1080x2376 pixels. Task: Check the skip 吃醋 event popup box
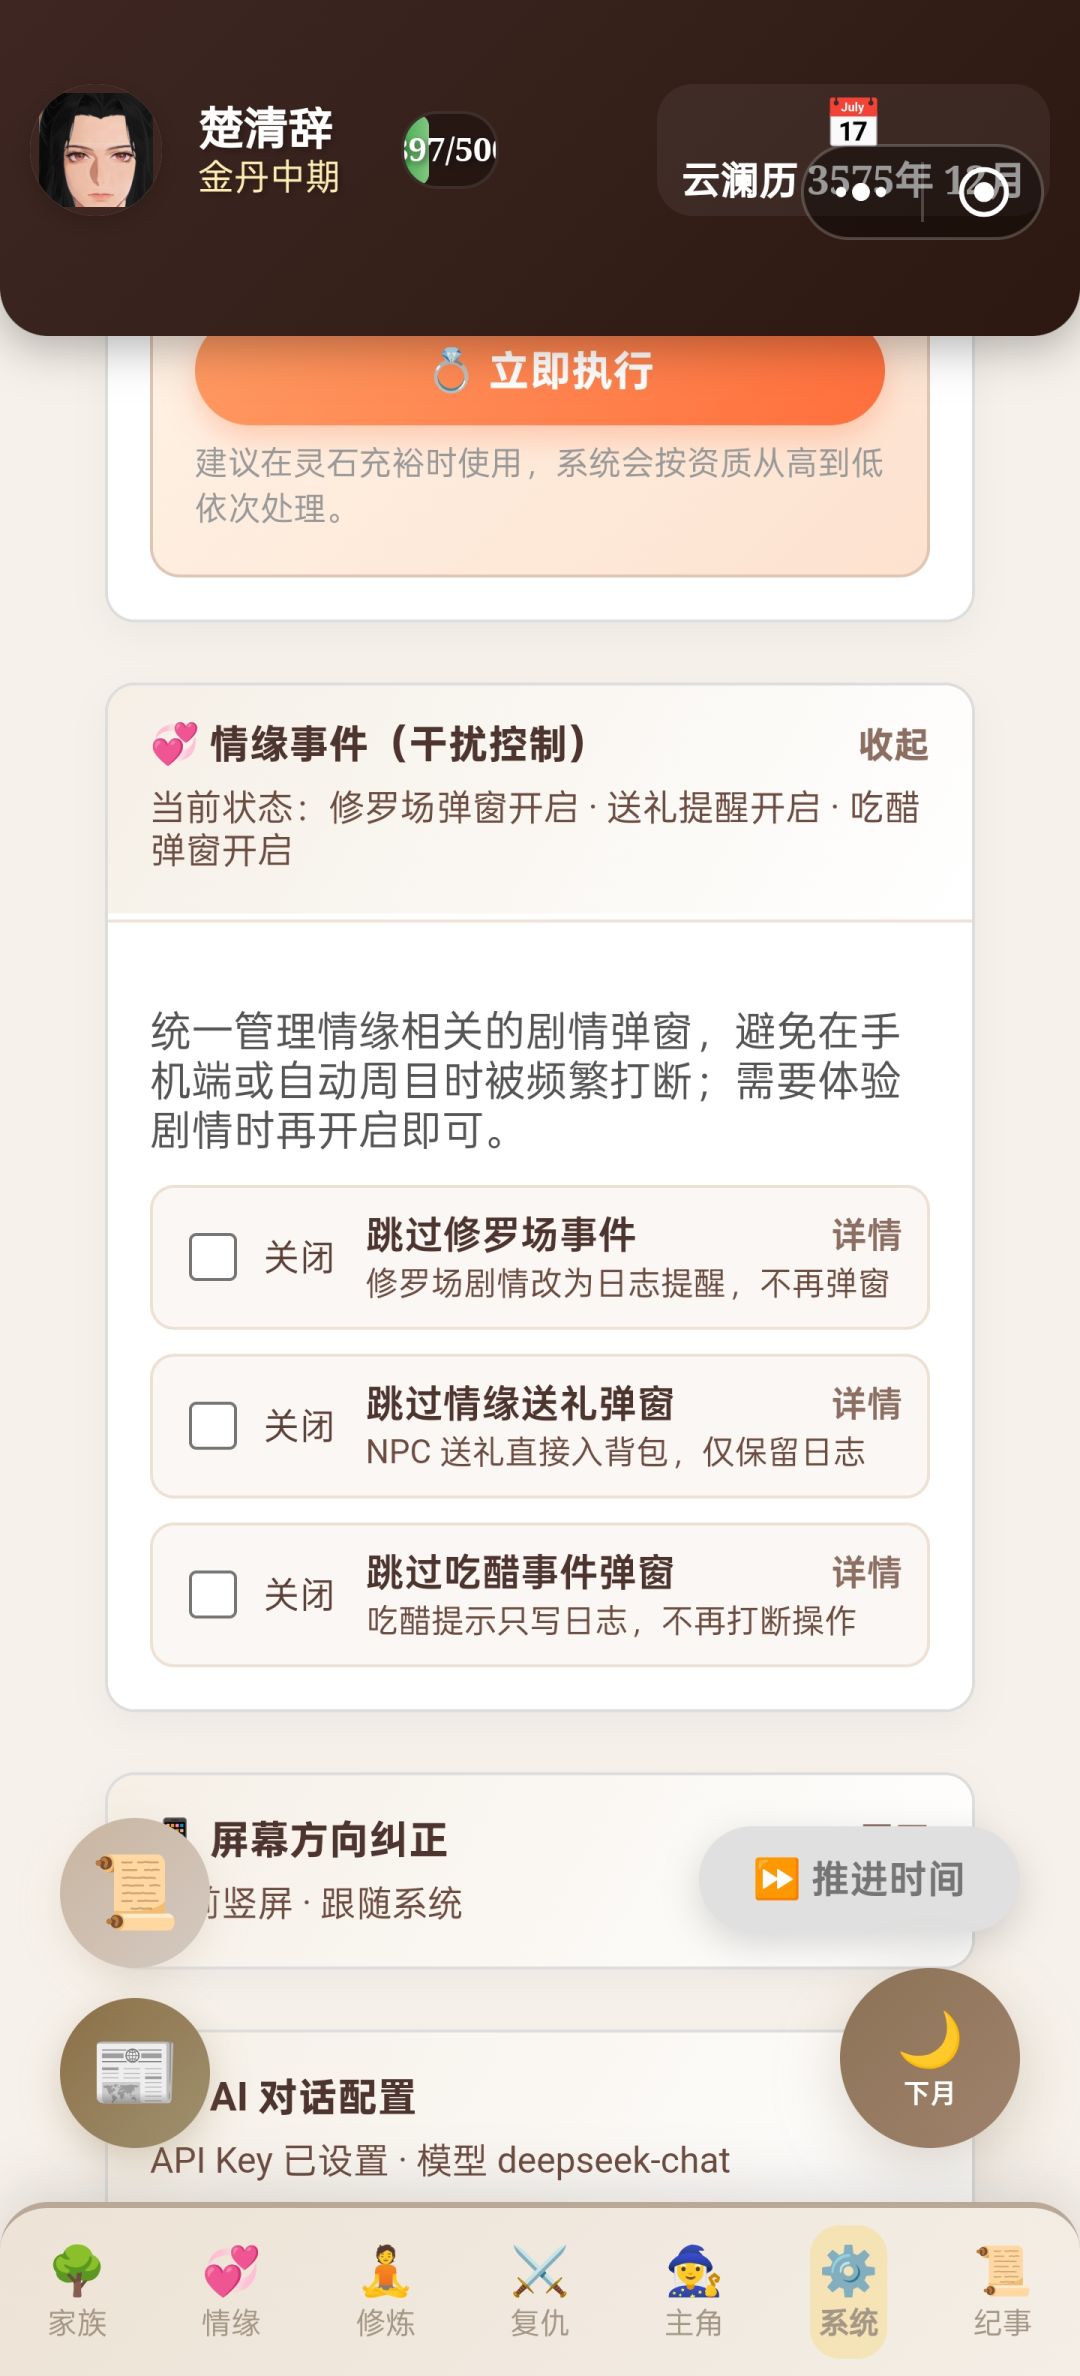point(213,1595)
